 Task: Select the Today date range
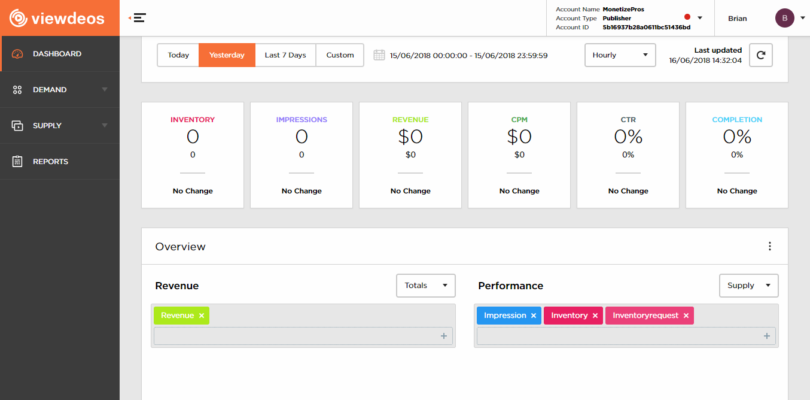click(x=178, y=55)
